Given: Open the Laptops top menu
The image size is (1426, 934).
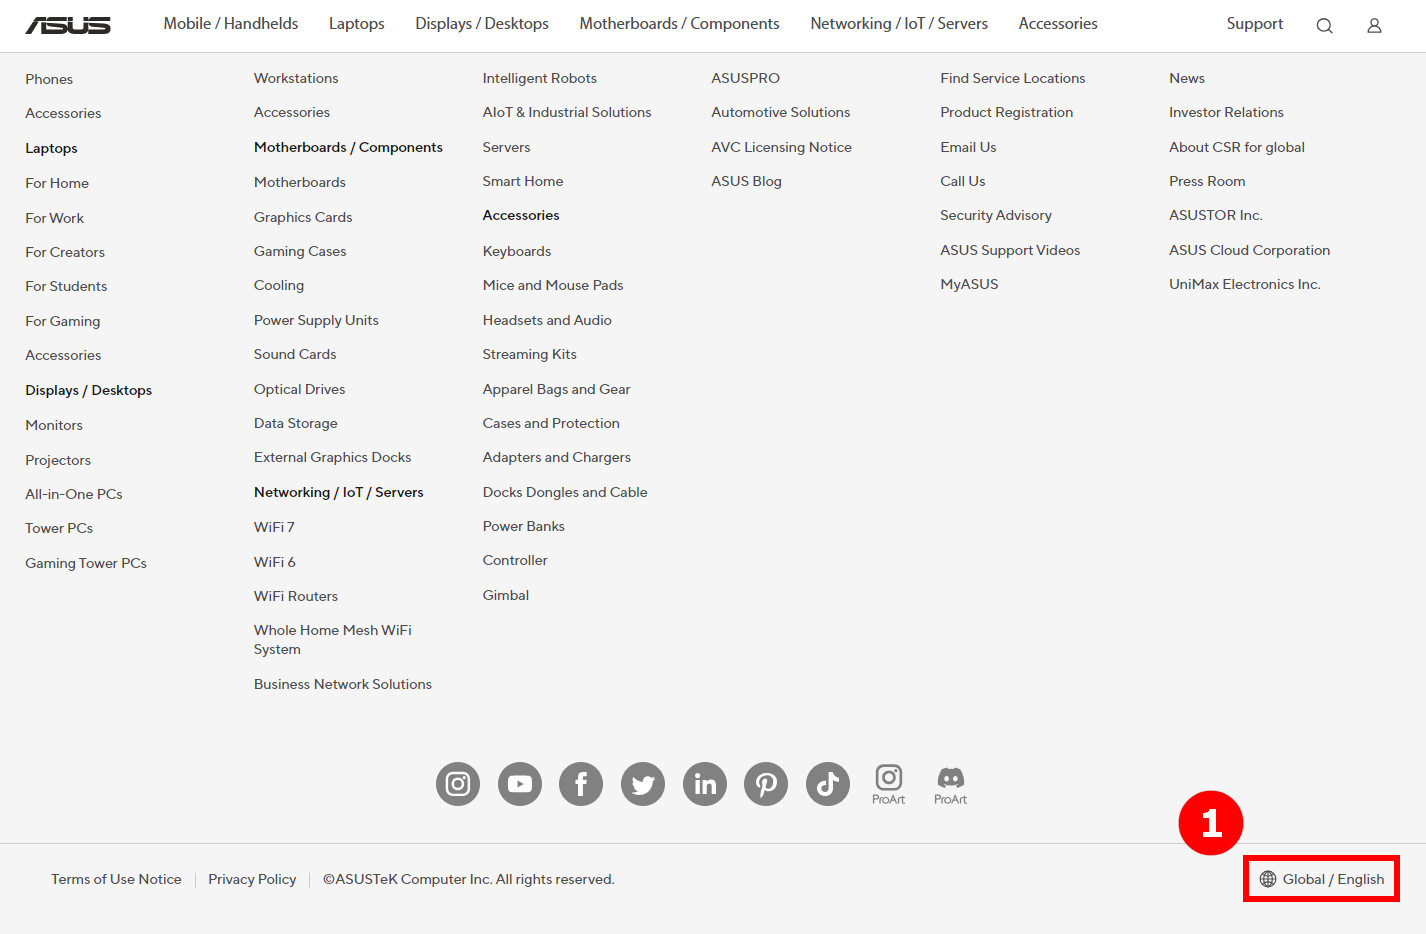Looking at the screenshot, I should [357, 24].
